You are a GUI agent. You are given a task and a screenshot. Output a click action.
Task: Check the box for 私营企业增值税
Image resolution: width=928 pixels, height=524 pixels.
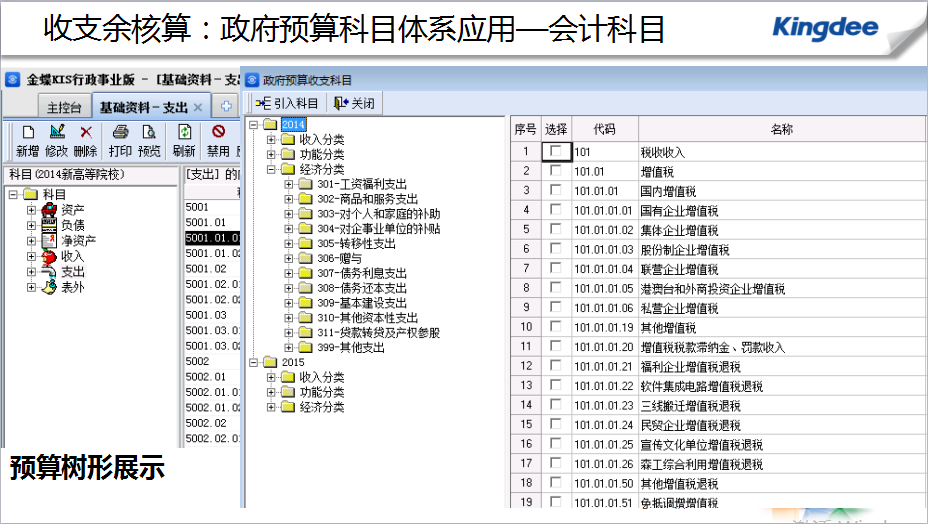pos(556,307)
